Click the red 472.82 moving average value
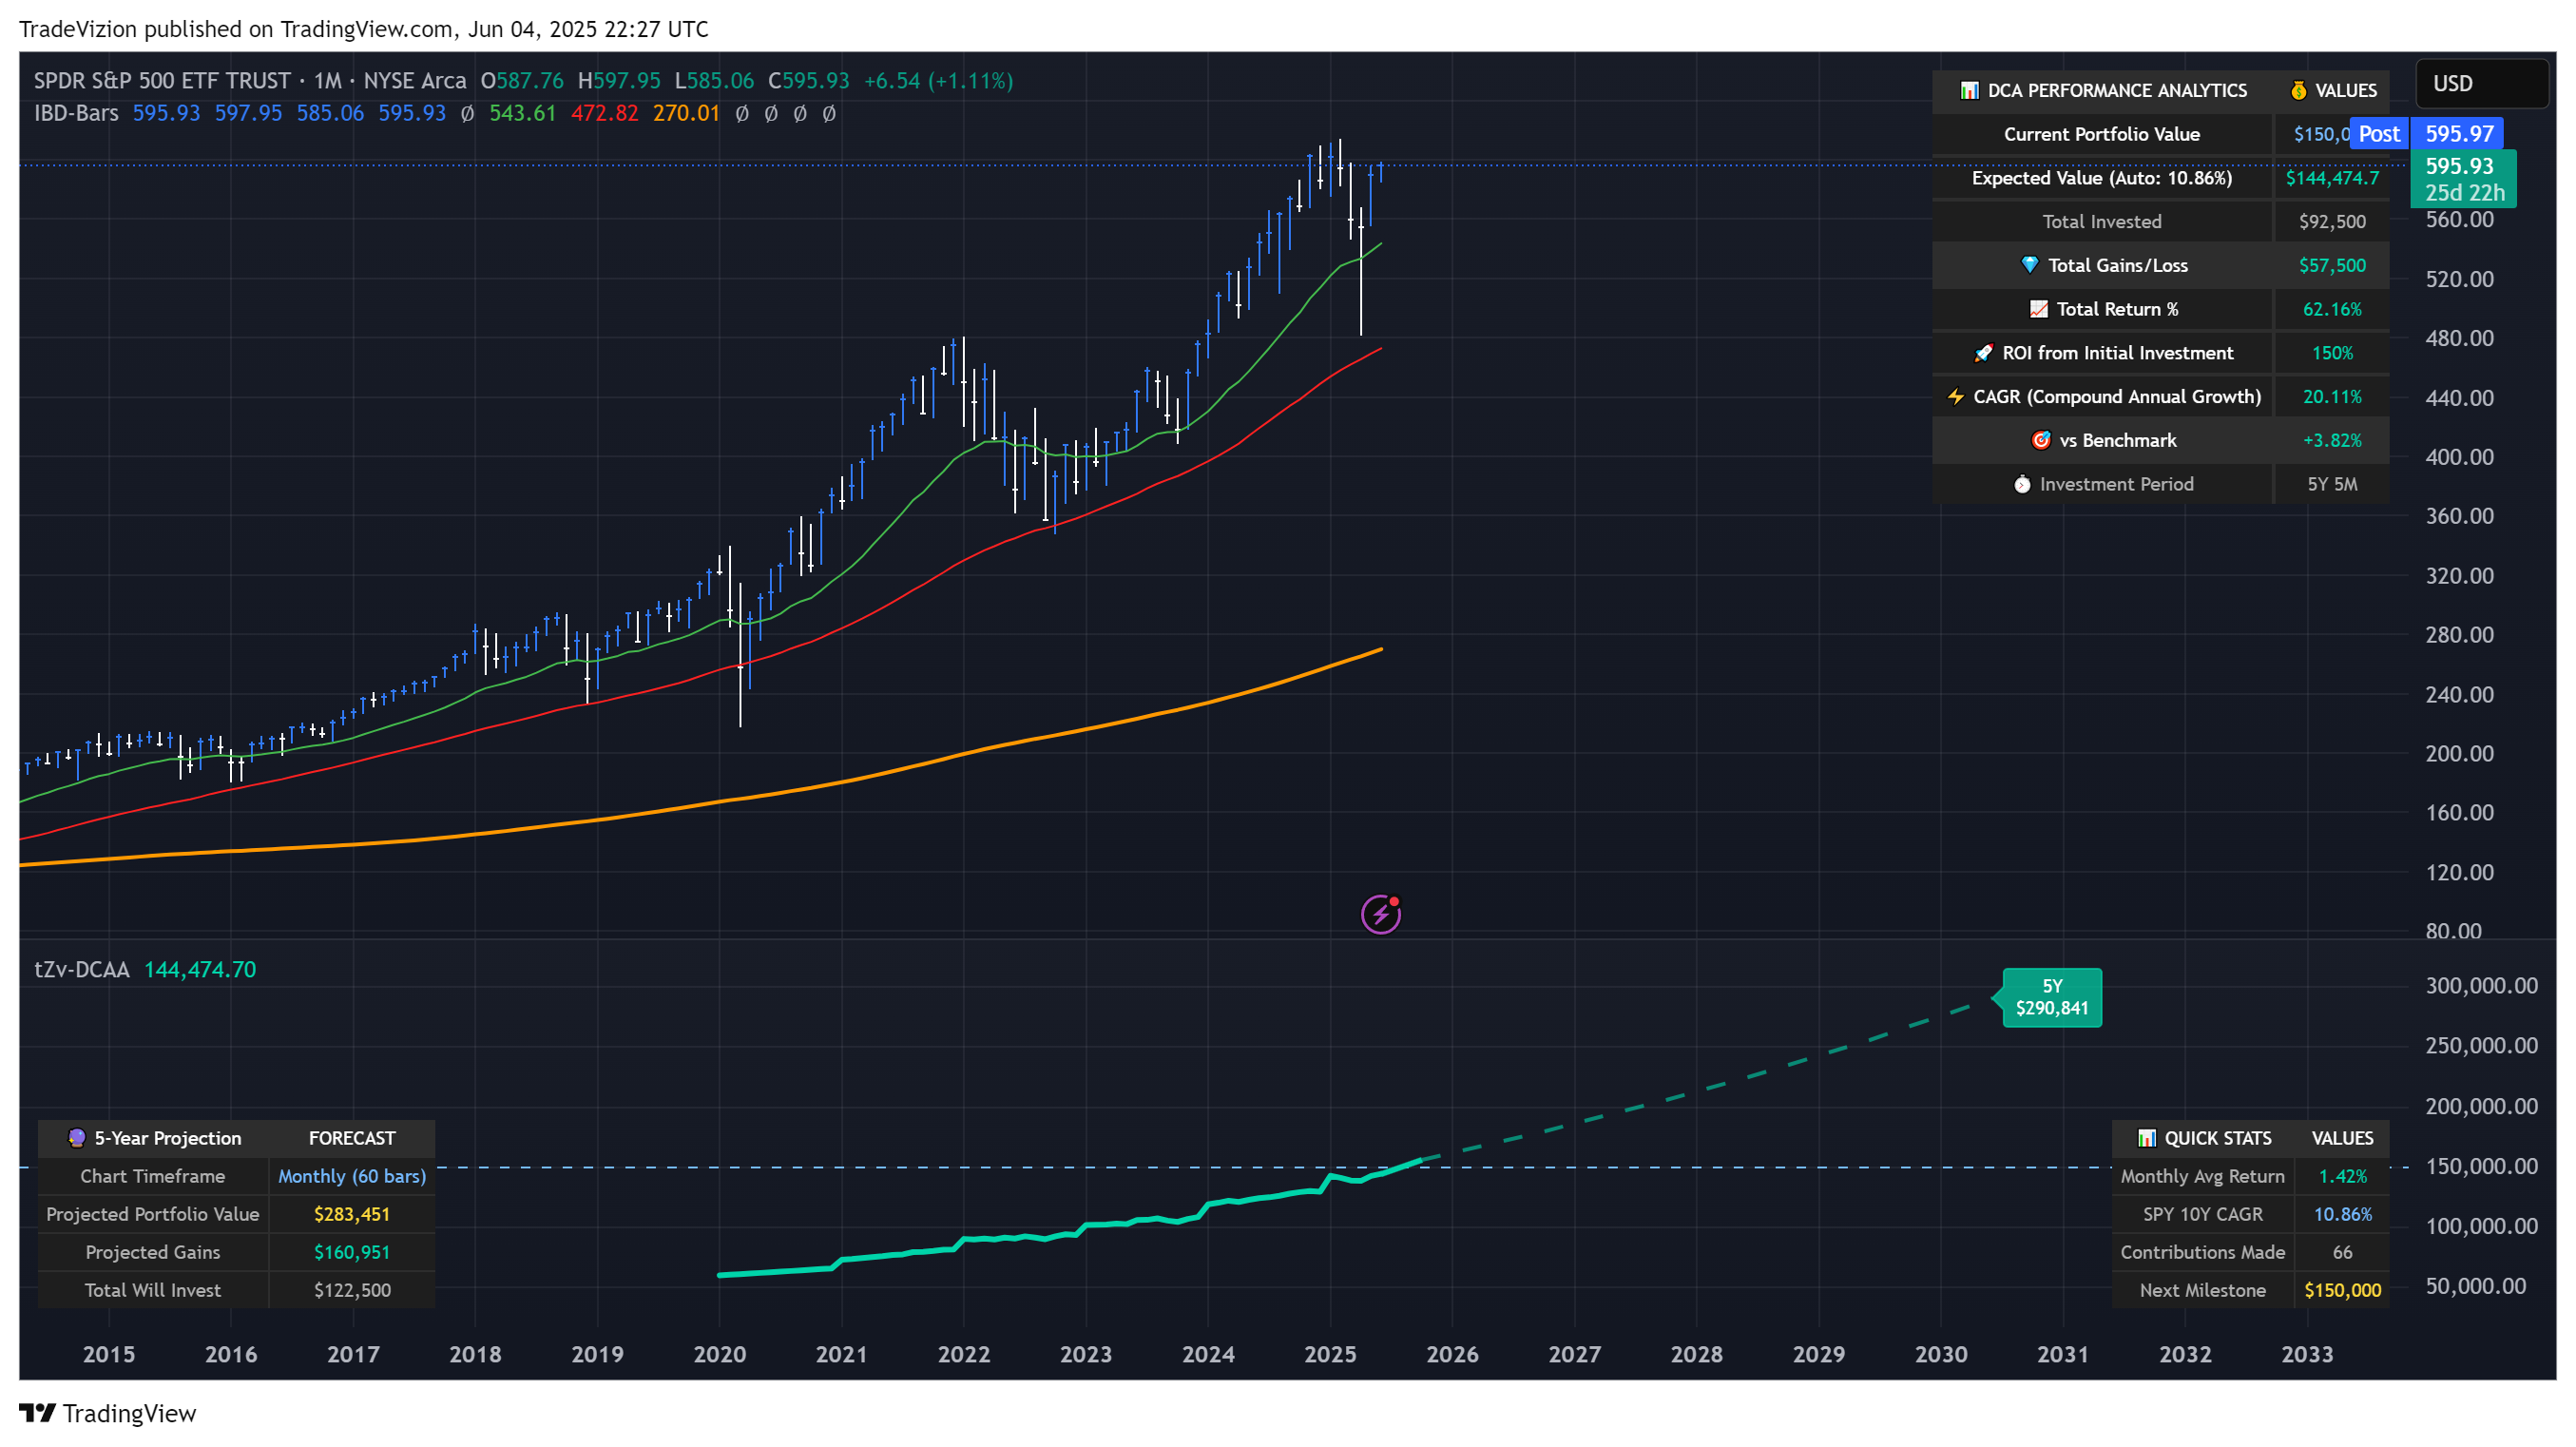 [x=604, y=113]
